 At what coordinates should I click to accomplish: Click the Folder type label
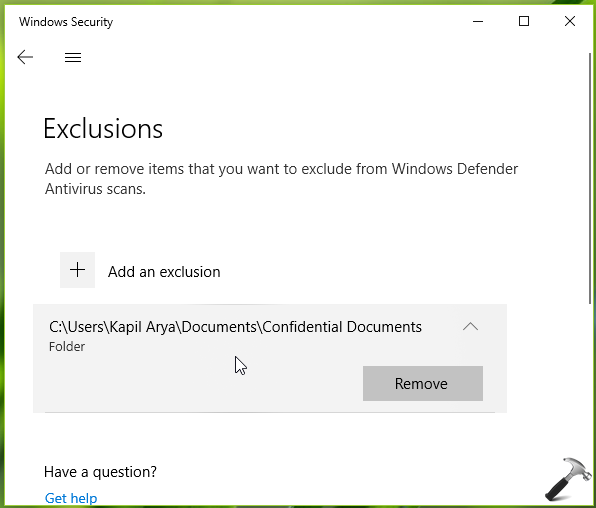pyautogui.click(x=67, y=346)
